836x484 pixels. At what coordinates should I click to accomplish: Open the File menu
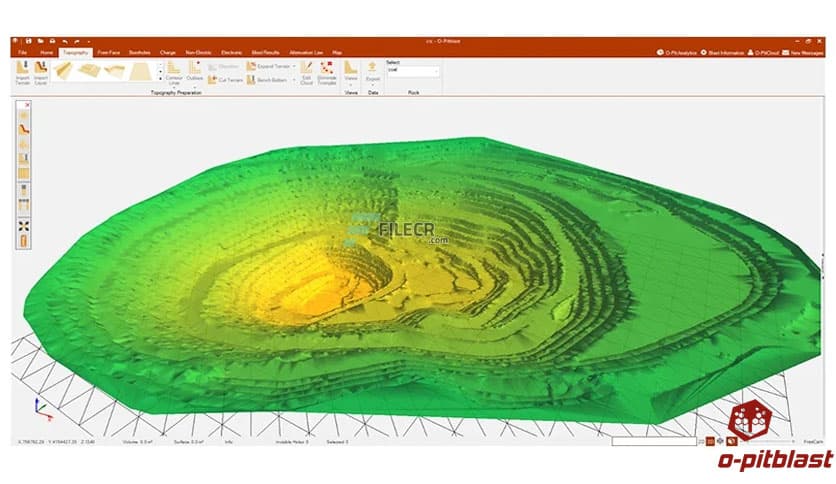pos(22,51)
